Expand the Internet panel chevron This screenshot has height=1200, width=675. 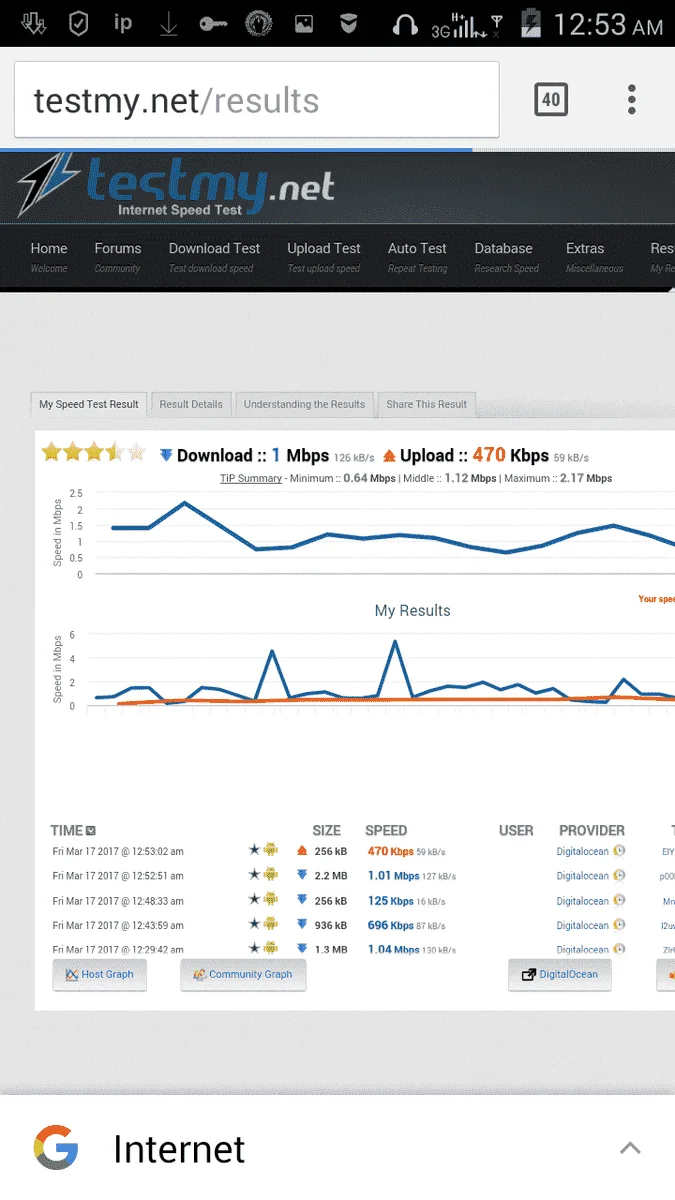click(630, 1148)
